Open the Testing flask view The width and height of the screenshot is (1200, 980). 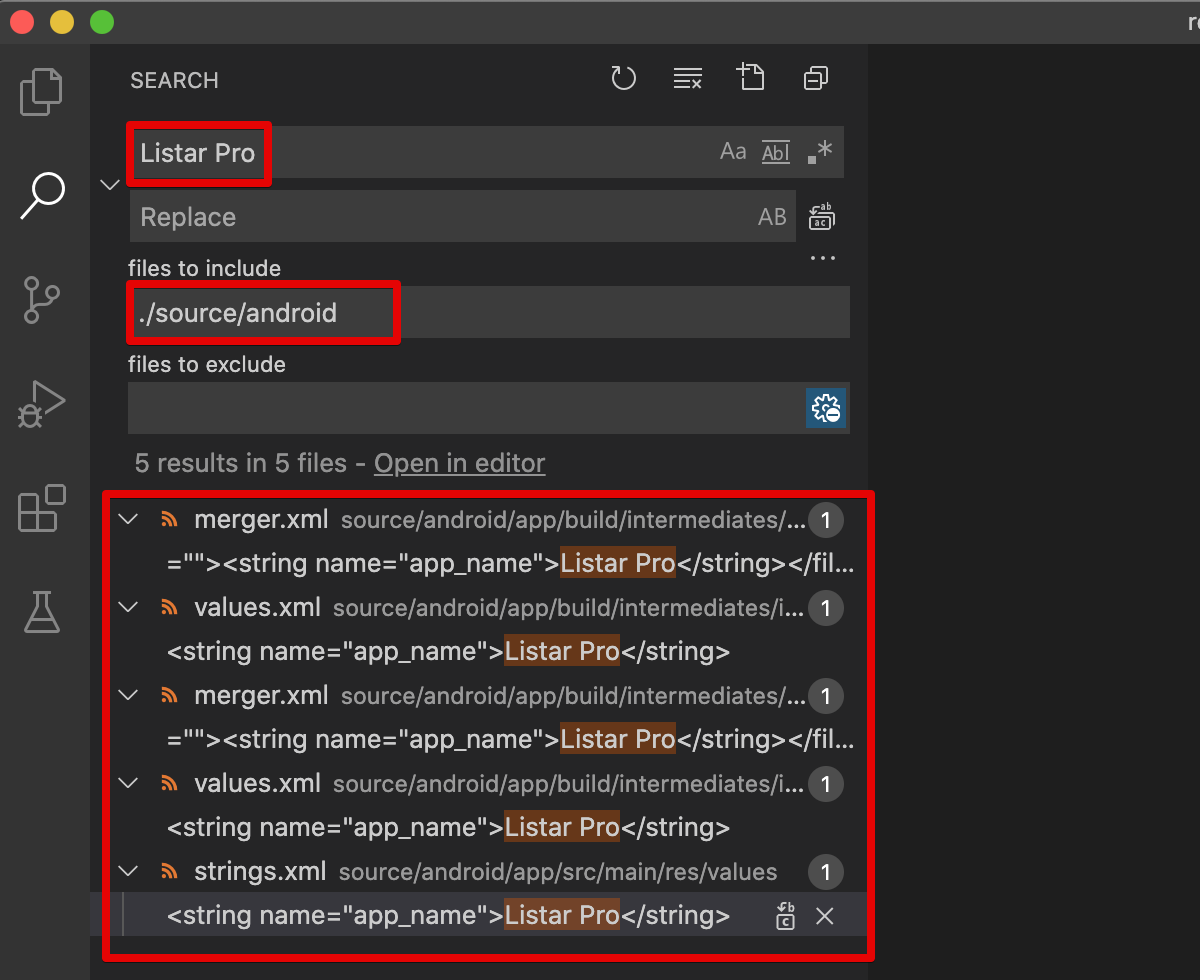[42, 612]
